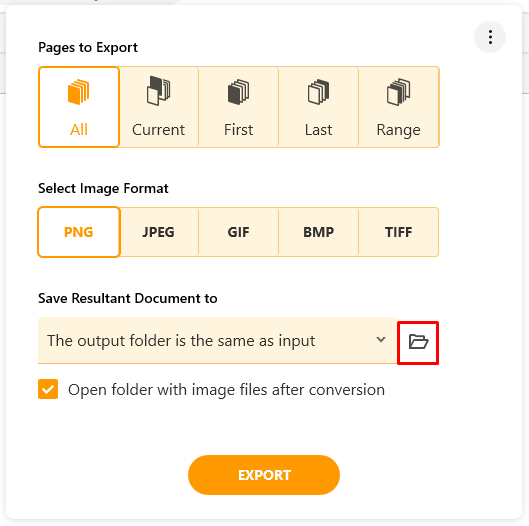Select the Last page export icon
The image size is (529, 526).
[x=318, y=92]
